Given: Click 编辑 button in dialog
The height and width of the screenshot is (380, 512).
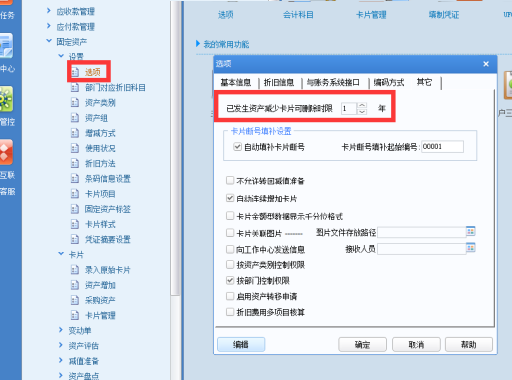Looking at the screenshot, I should click(241, 344).
